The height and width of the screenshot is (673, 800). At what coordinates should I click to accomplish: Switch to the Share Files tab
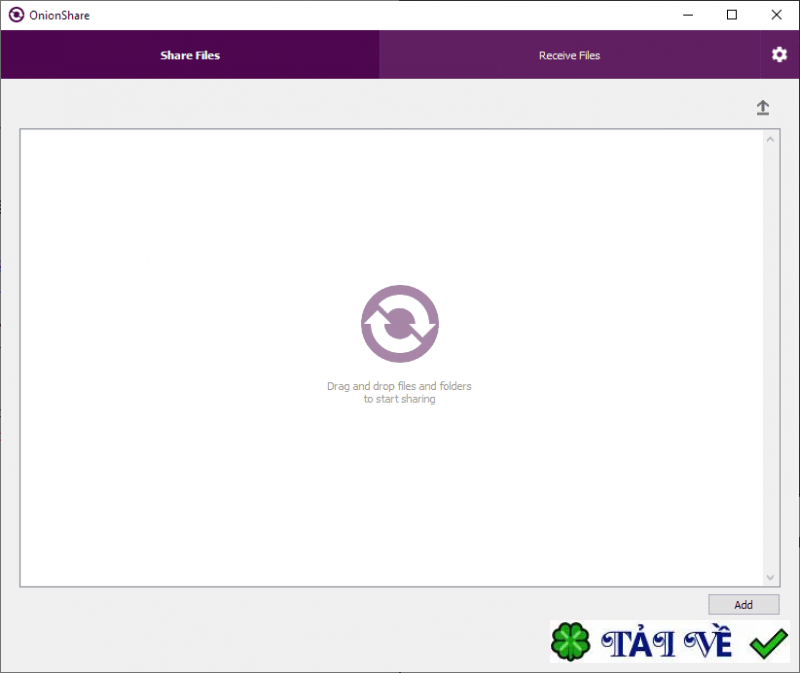click(x=190, y=55)
